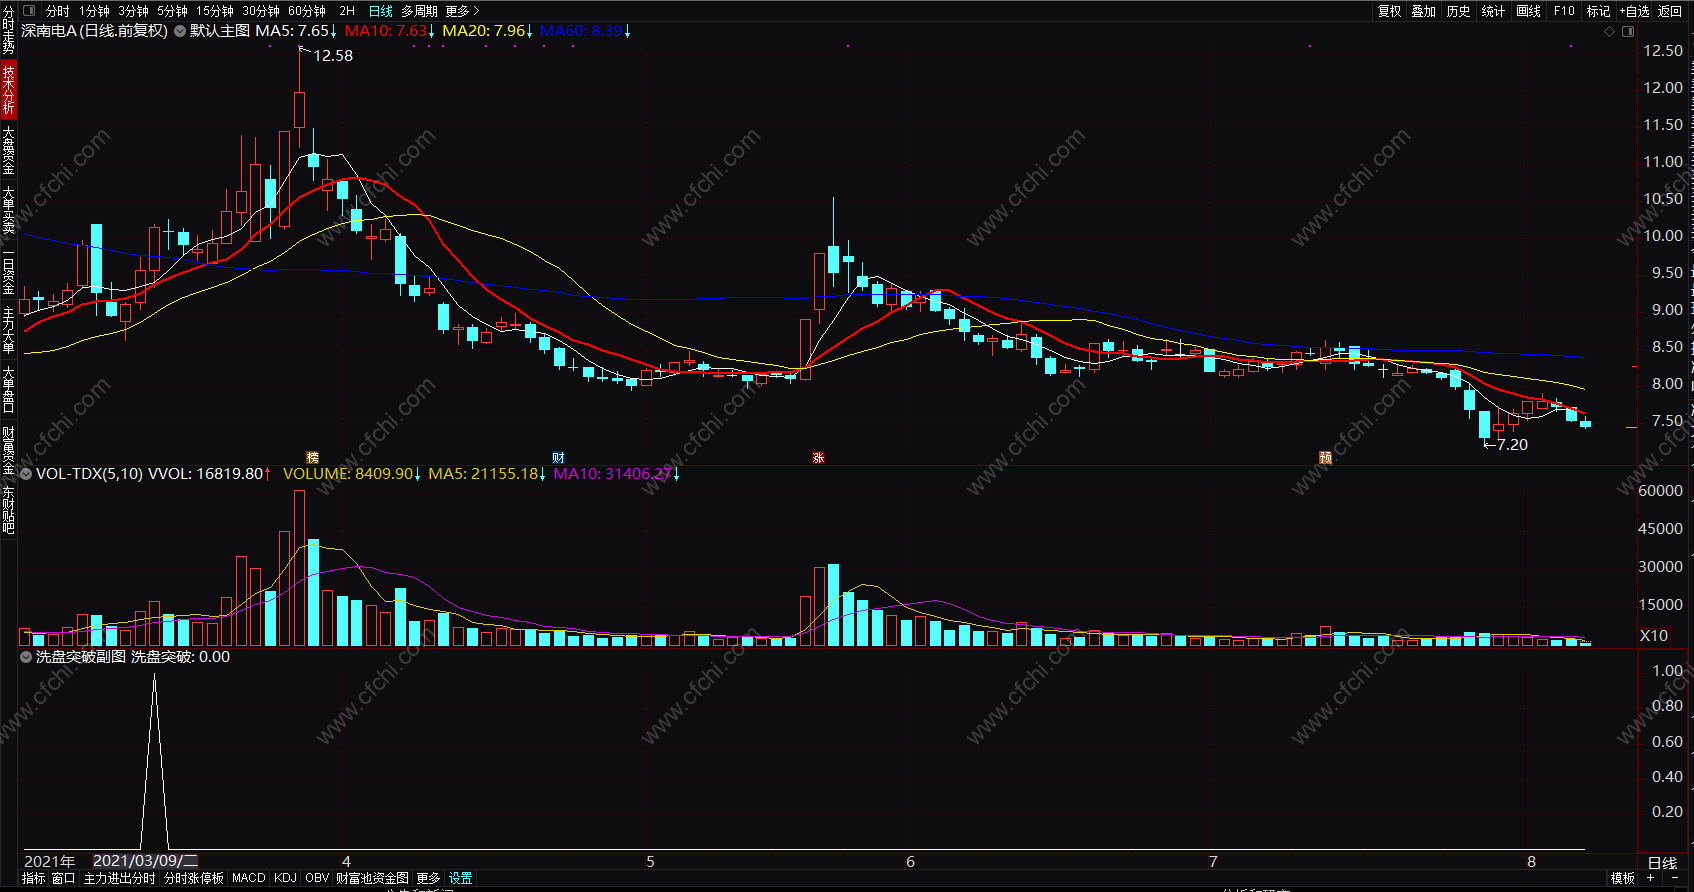Open 财富资金 in the left sidebar
The width and height of the screenshot is (1694, 892).
[x=8, y=450]
